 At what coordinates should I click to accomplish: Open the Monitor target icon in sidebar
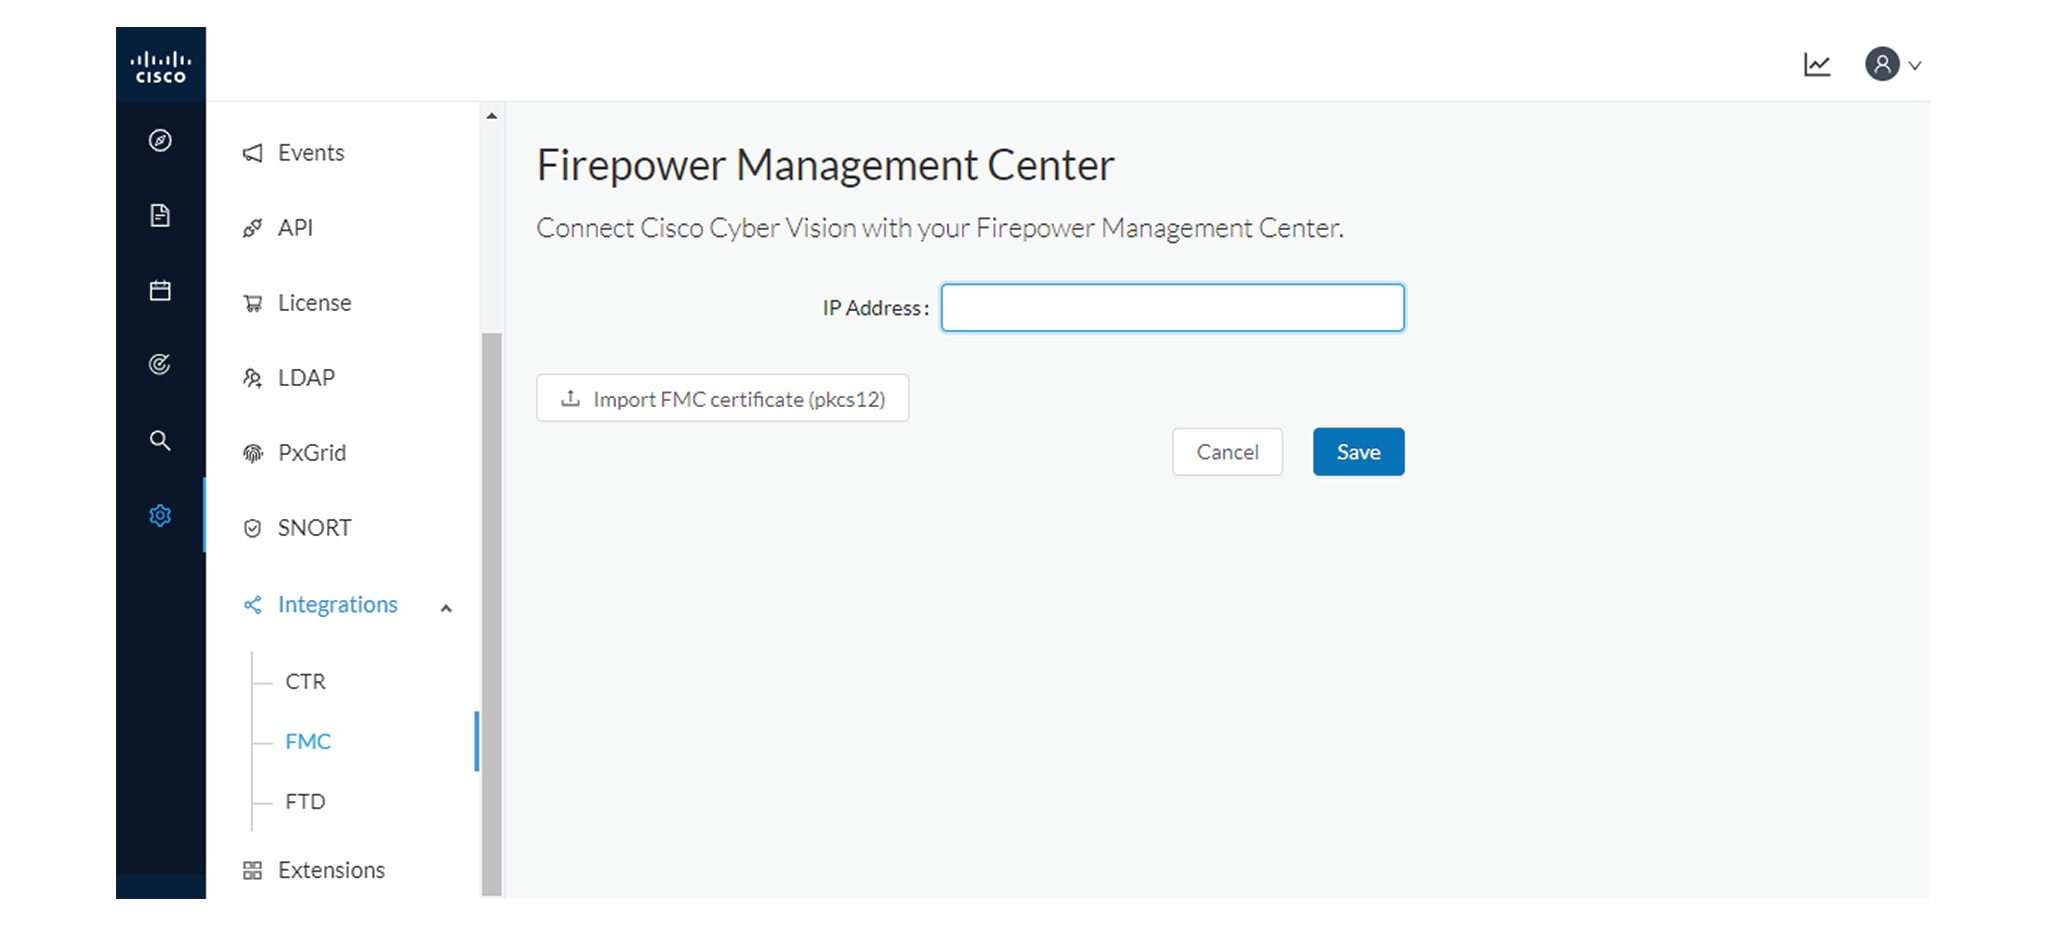click(x=160, y=364)
